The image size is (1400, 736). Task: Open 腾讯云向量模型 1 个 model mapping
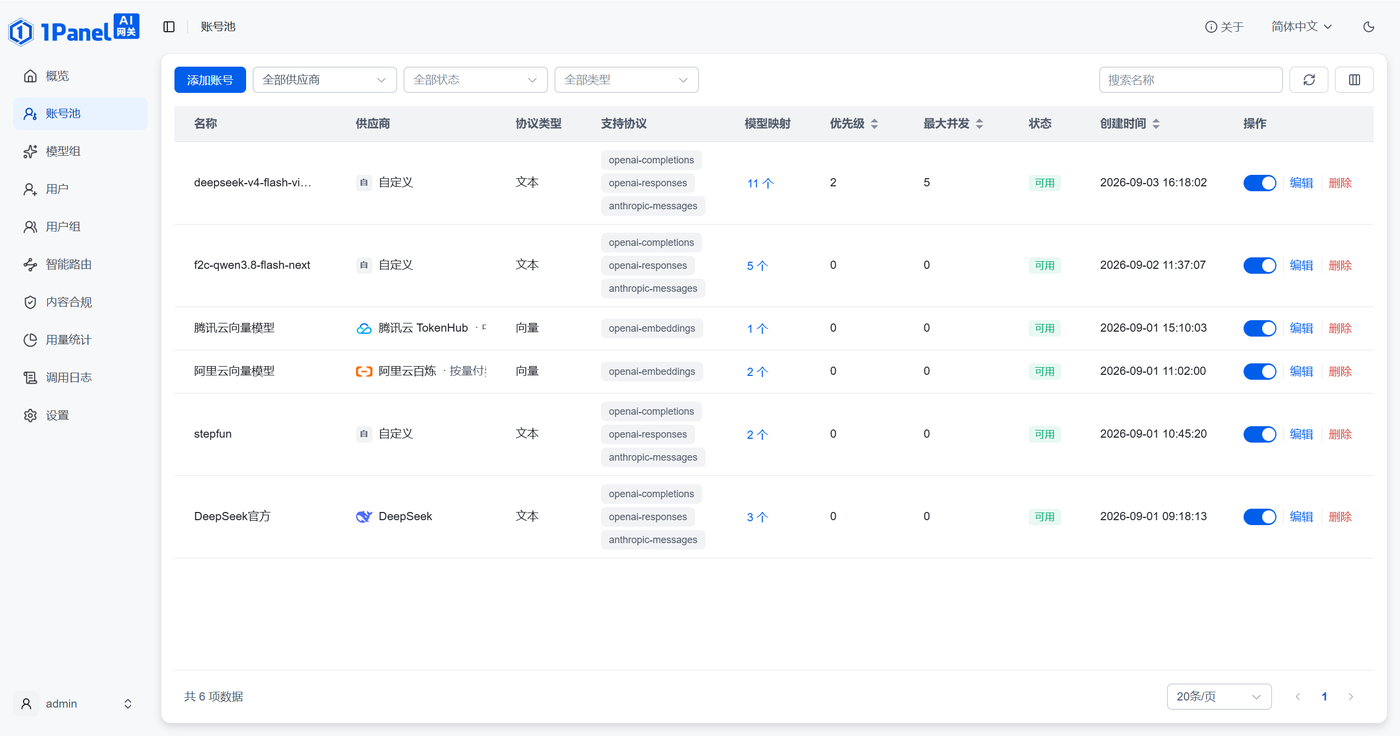coord(757,329)
